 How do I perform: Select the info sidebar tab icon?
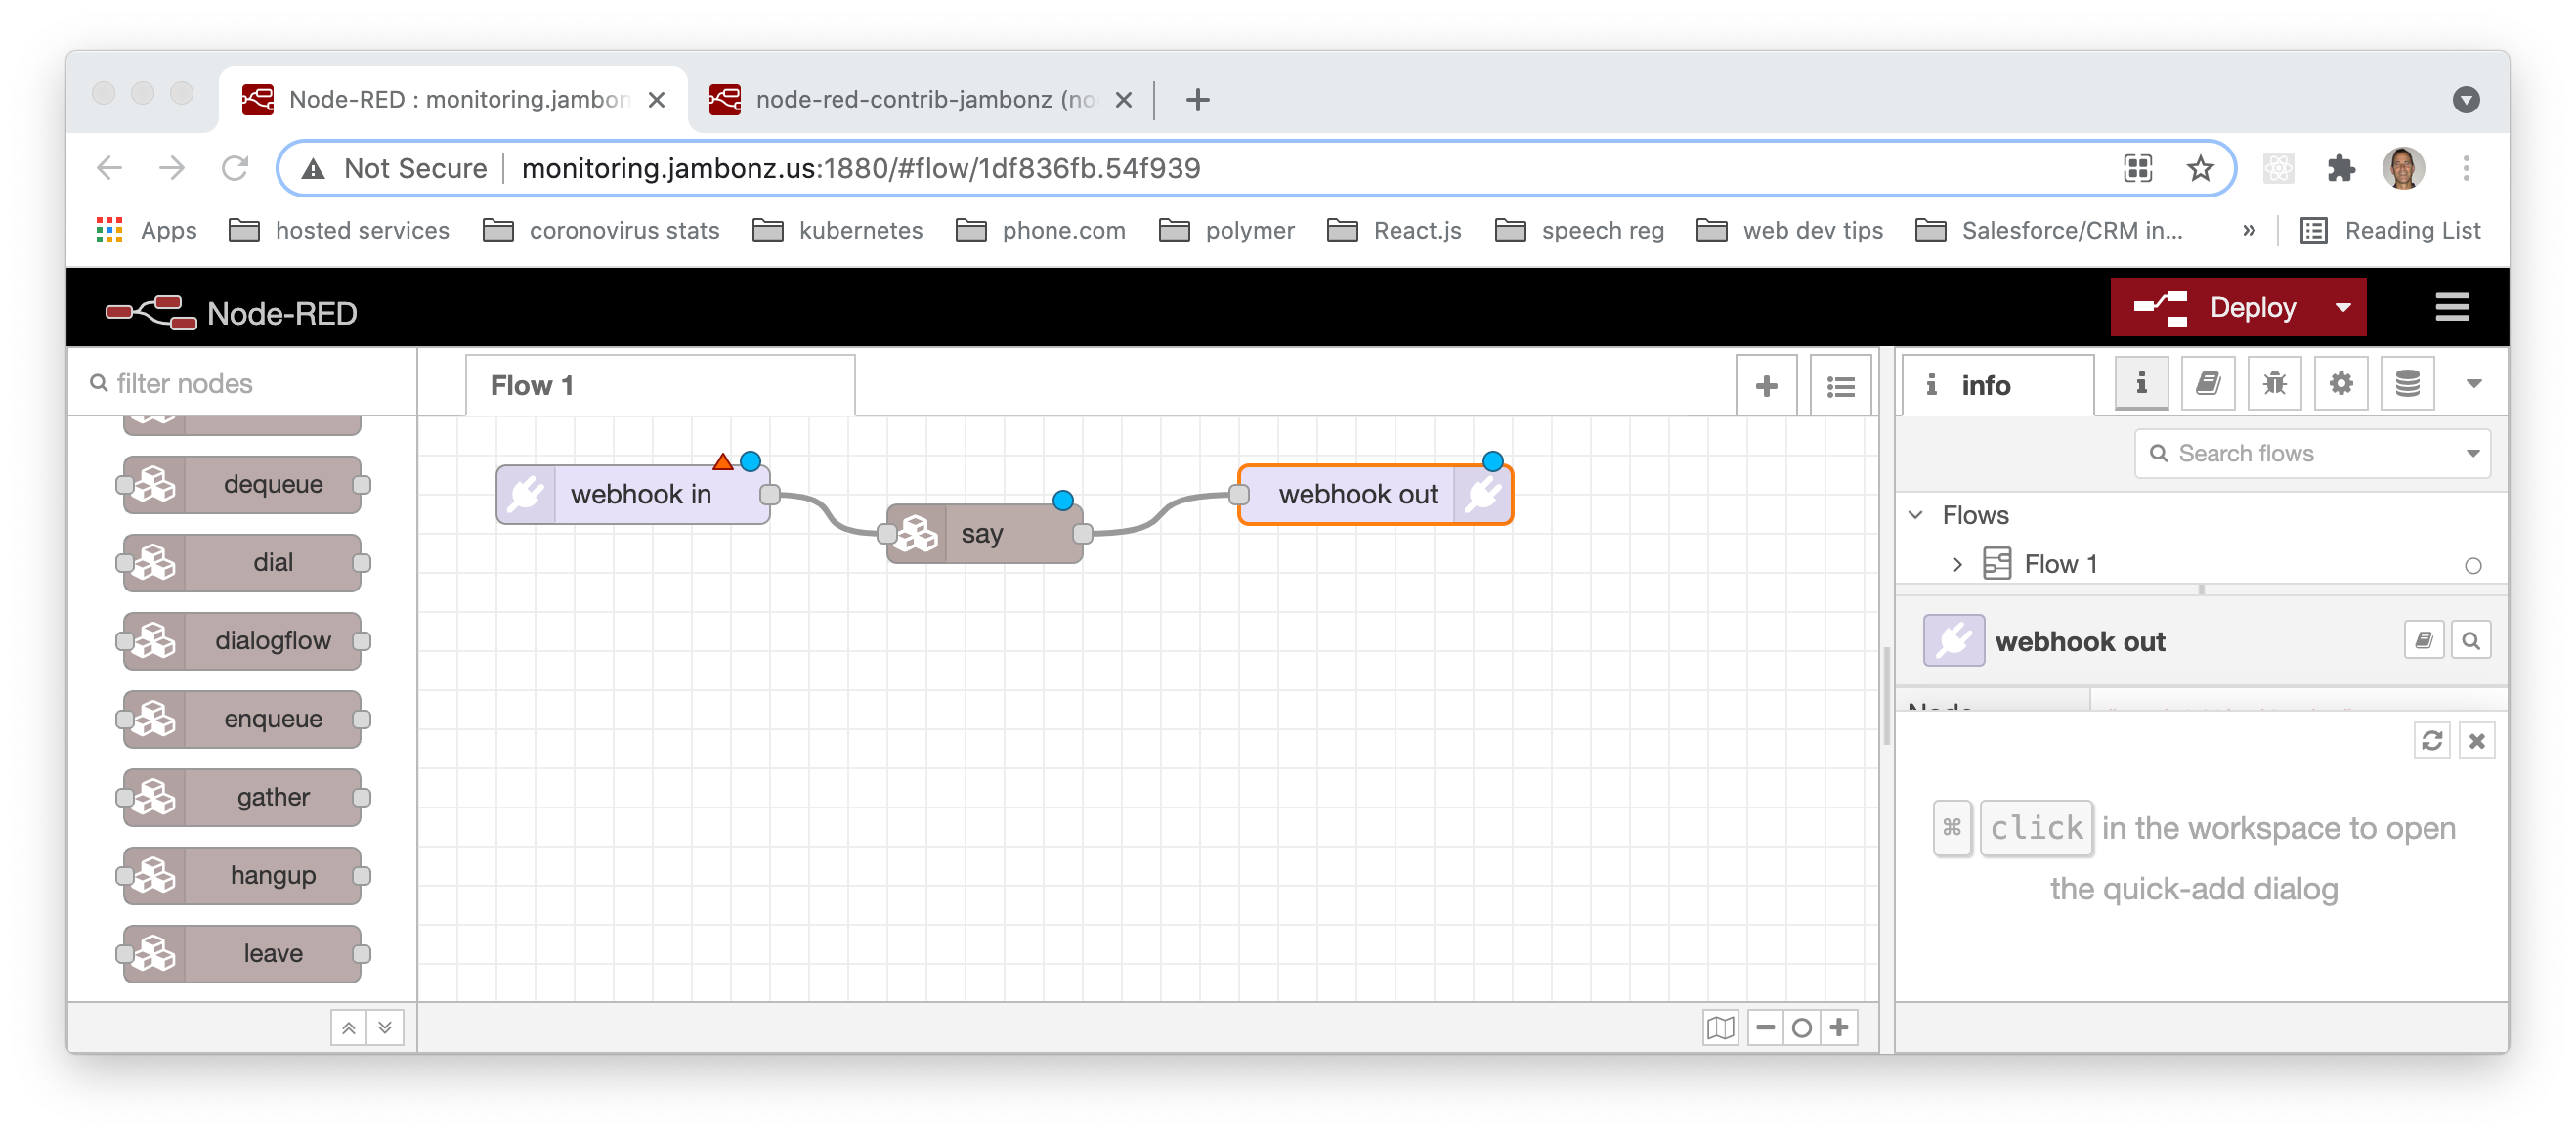tap(2140, 383)
